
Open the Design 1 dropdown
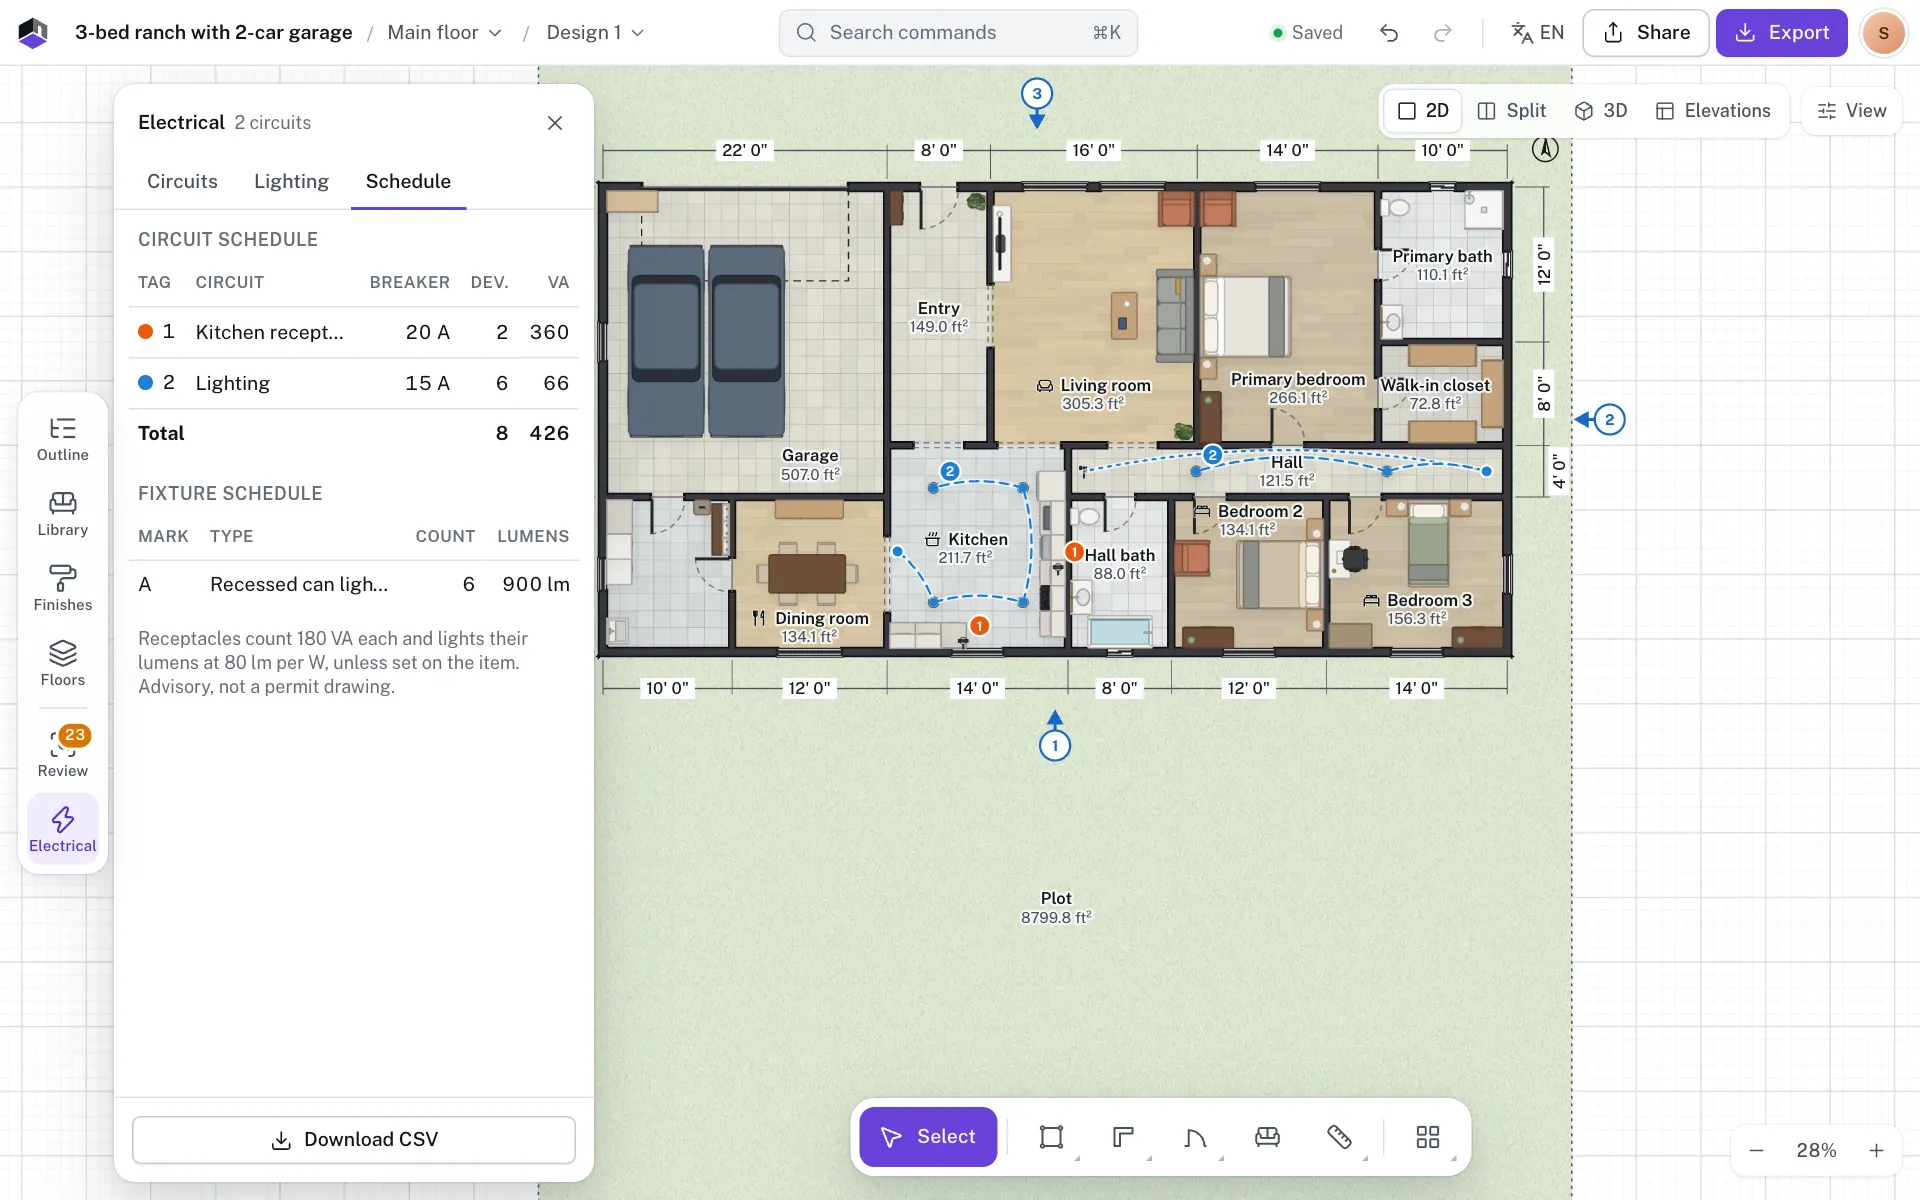(595, 33)
